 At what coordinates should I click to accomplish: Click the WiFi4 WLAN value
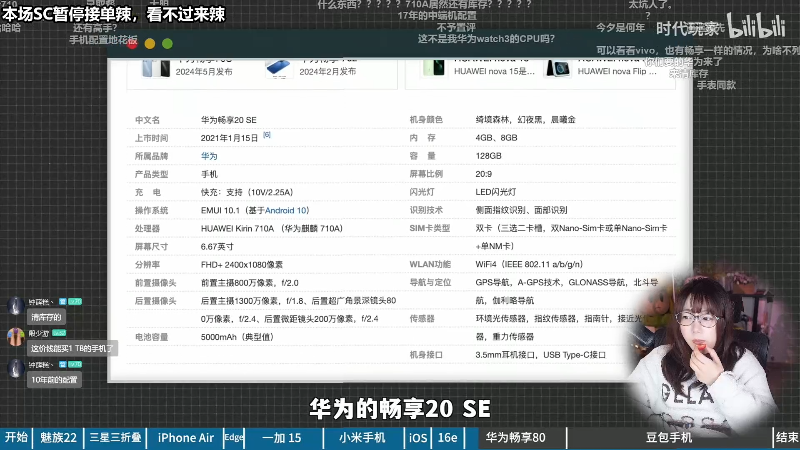[x=529, y=264]
